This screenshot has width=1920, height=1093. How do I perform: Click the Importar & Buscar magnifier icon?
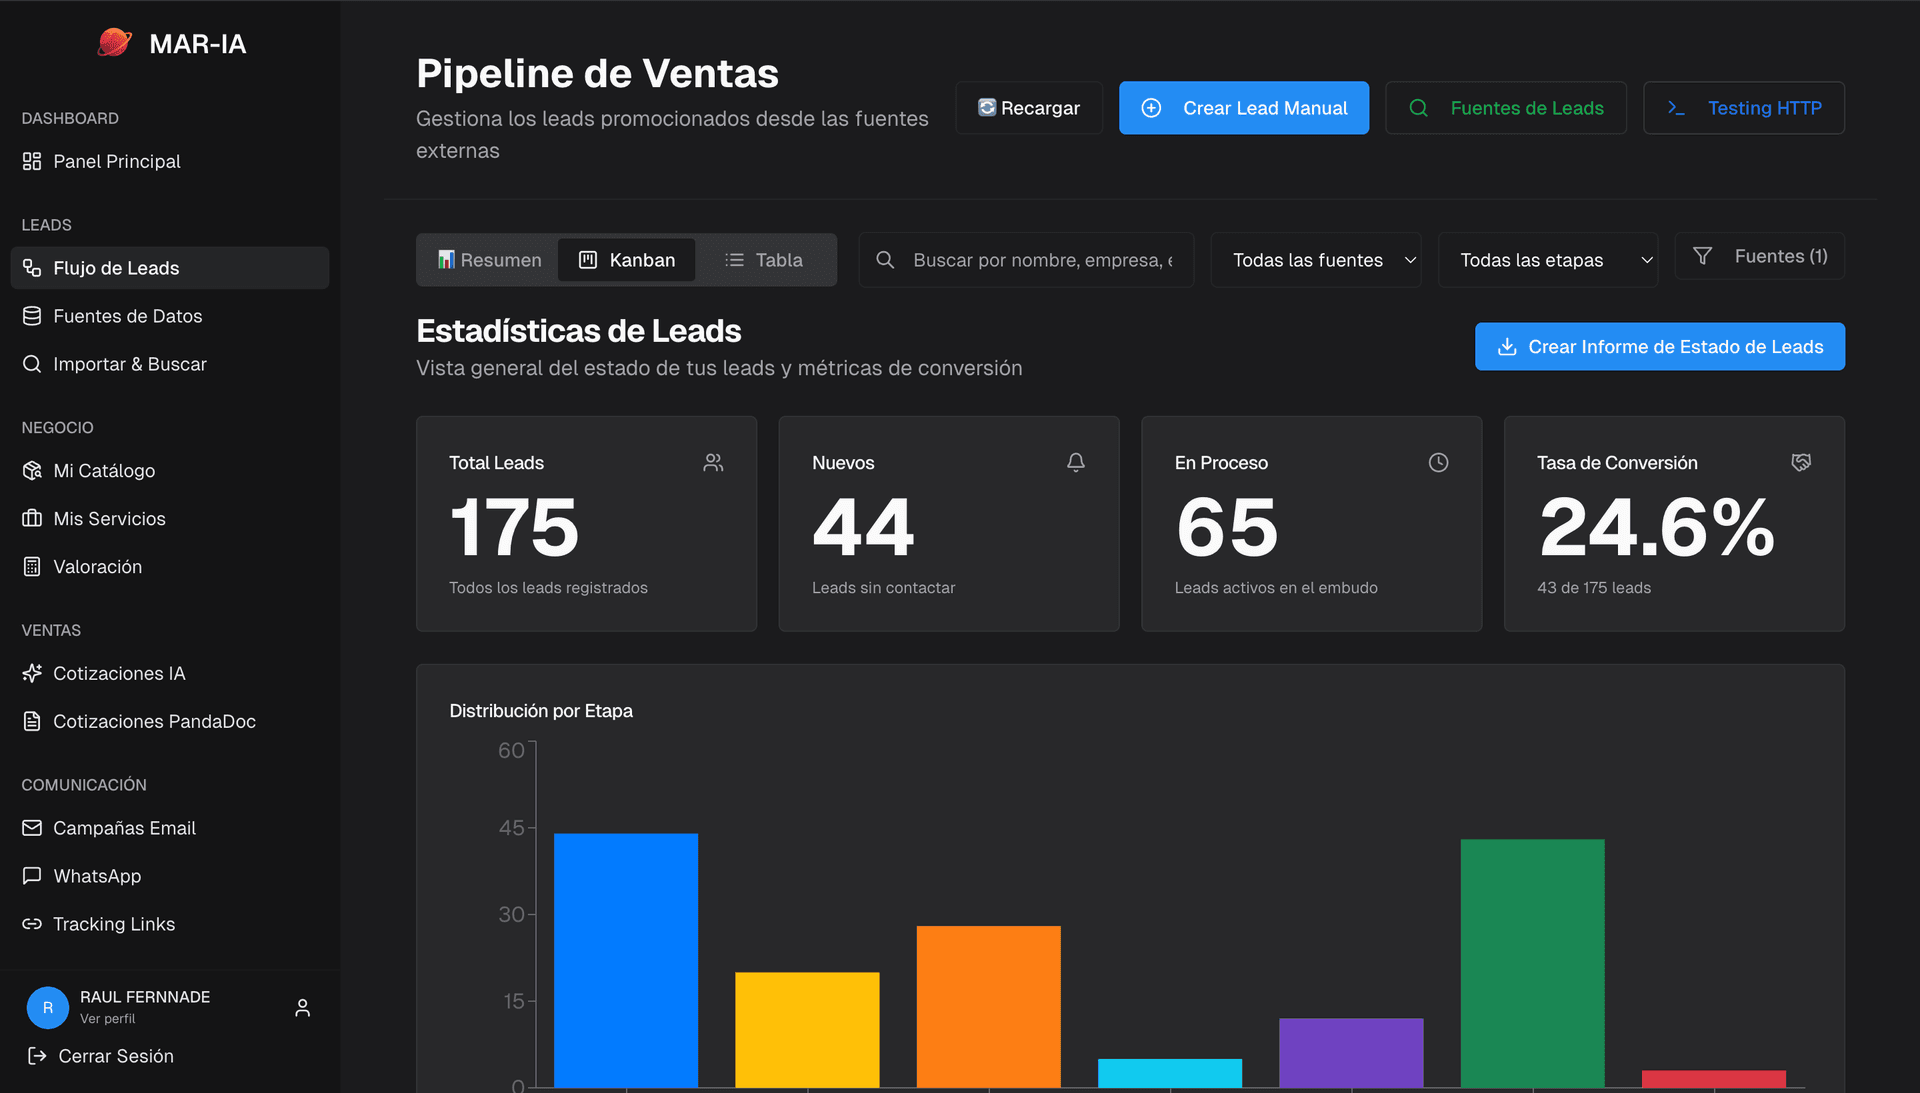(x=33, y=363)
